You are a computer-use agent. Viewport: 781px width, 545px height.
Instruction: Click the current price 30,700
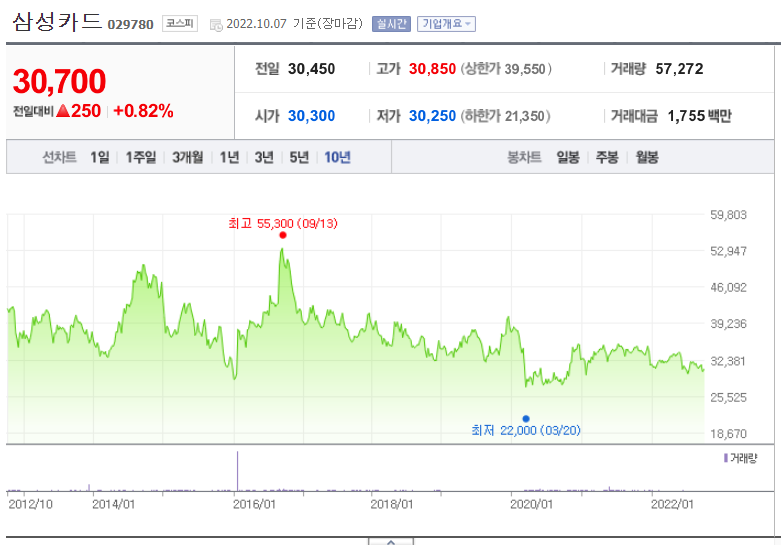tap(59, 81)
